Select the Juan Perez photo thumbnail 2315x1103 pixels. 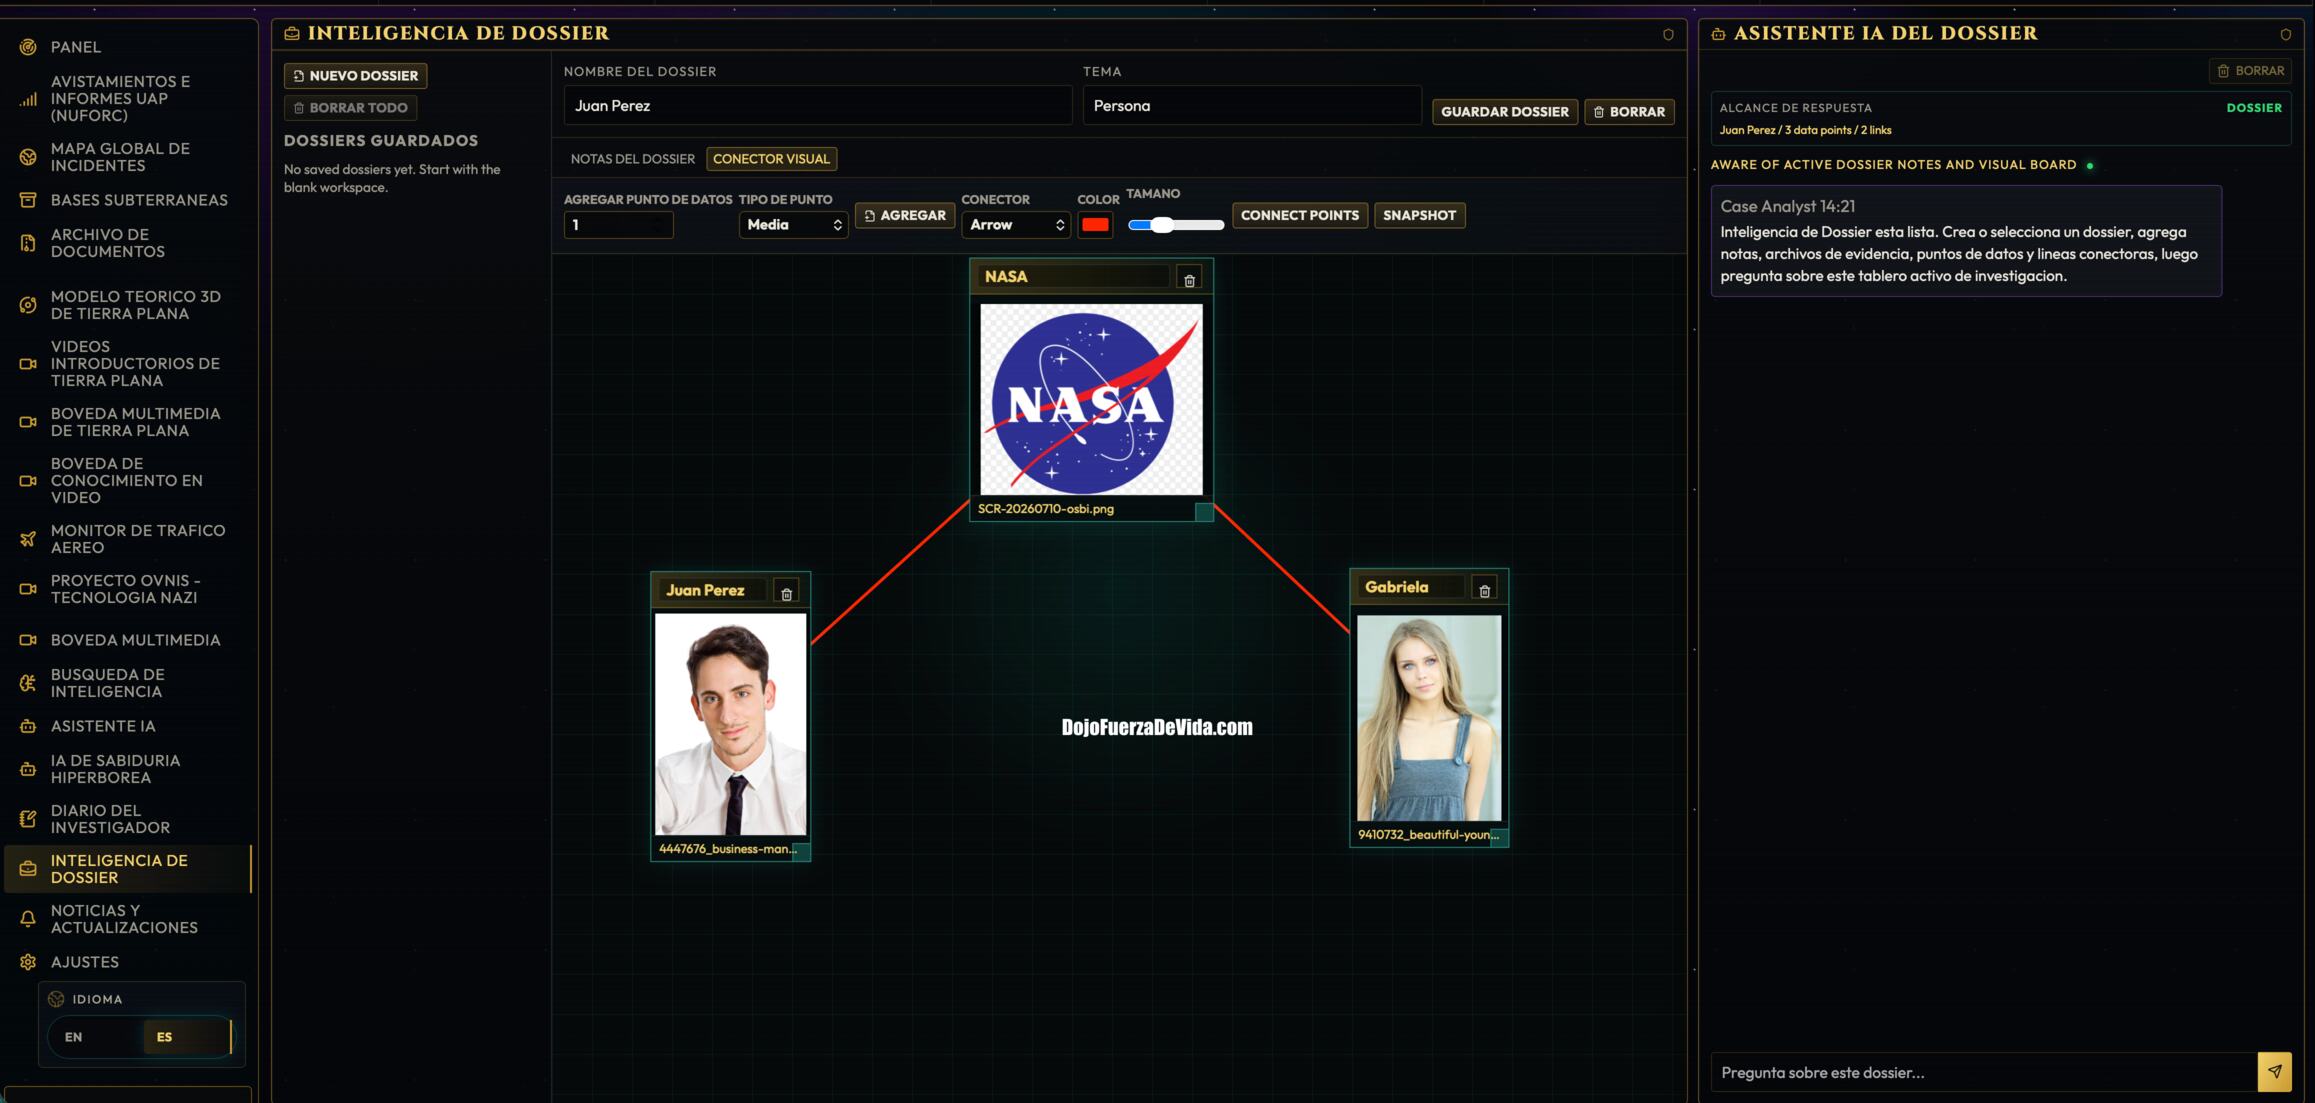[730, 724]
